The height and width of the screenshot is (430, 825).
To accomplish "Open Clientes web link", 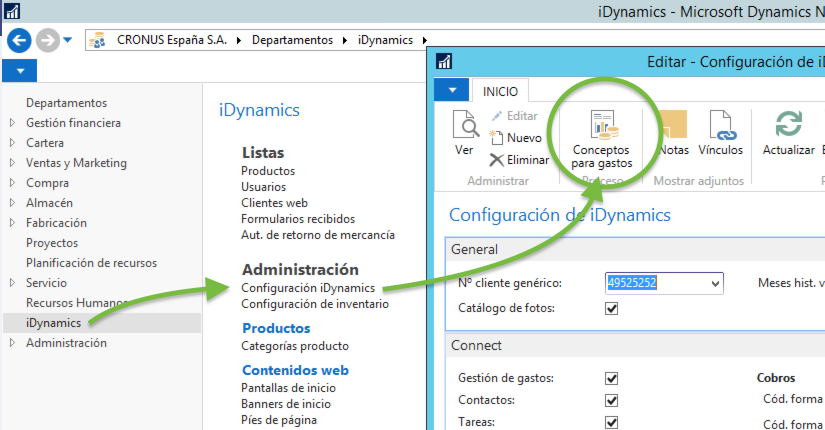I will (x=274, y=203).
